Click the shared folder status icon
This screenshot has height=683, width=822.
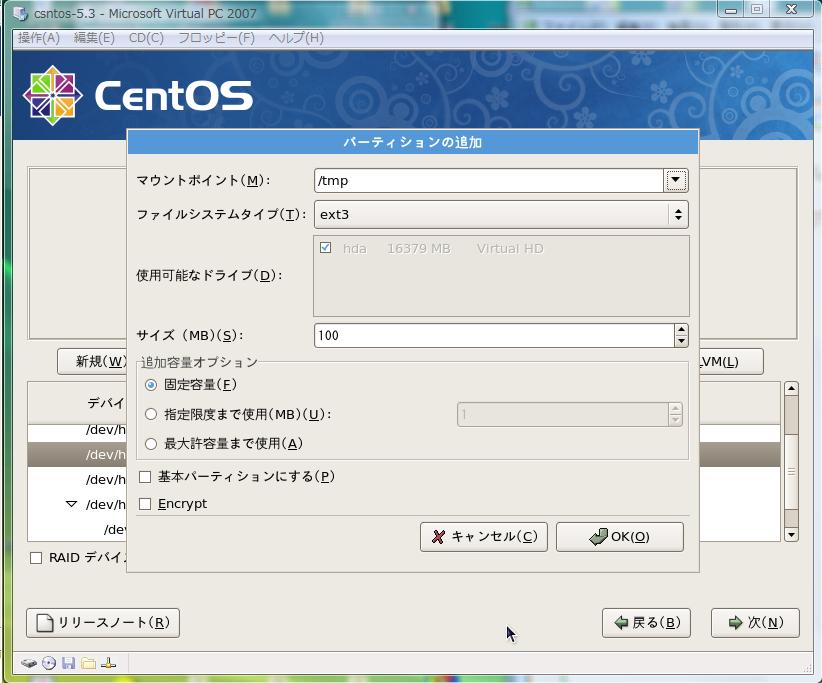pyautogui.click(x=88, y=663)
